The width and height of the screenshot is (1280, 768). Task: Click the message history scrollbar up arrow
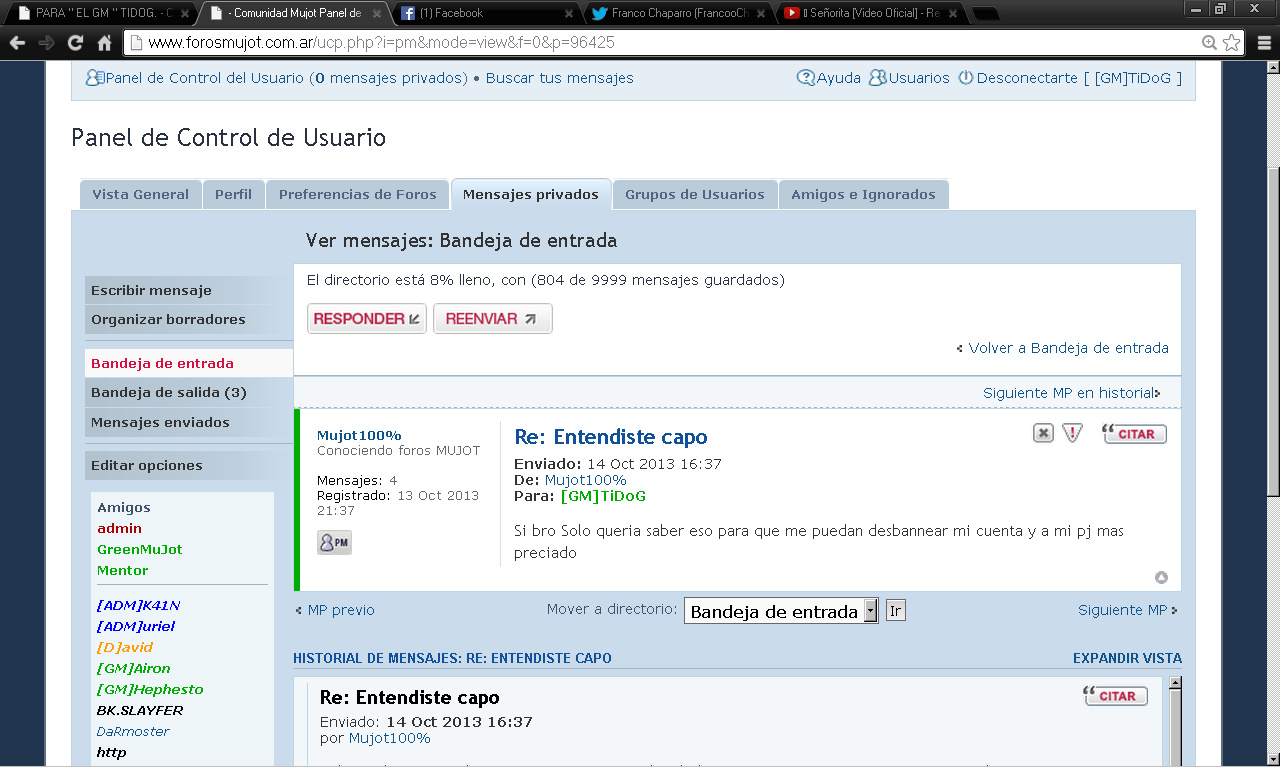pos(1175,683)
